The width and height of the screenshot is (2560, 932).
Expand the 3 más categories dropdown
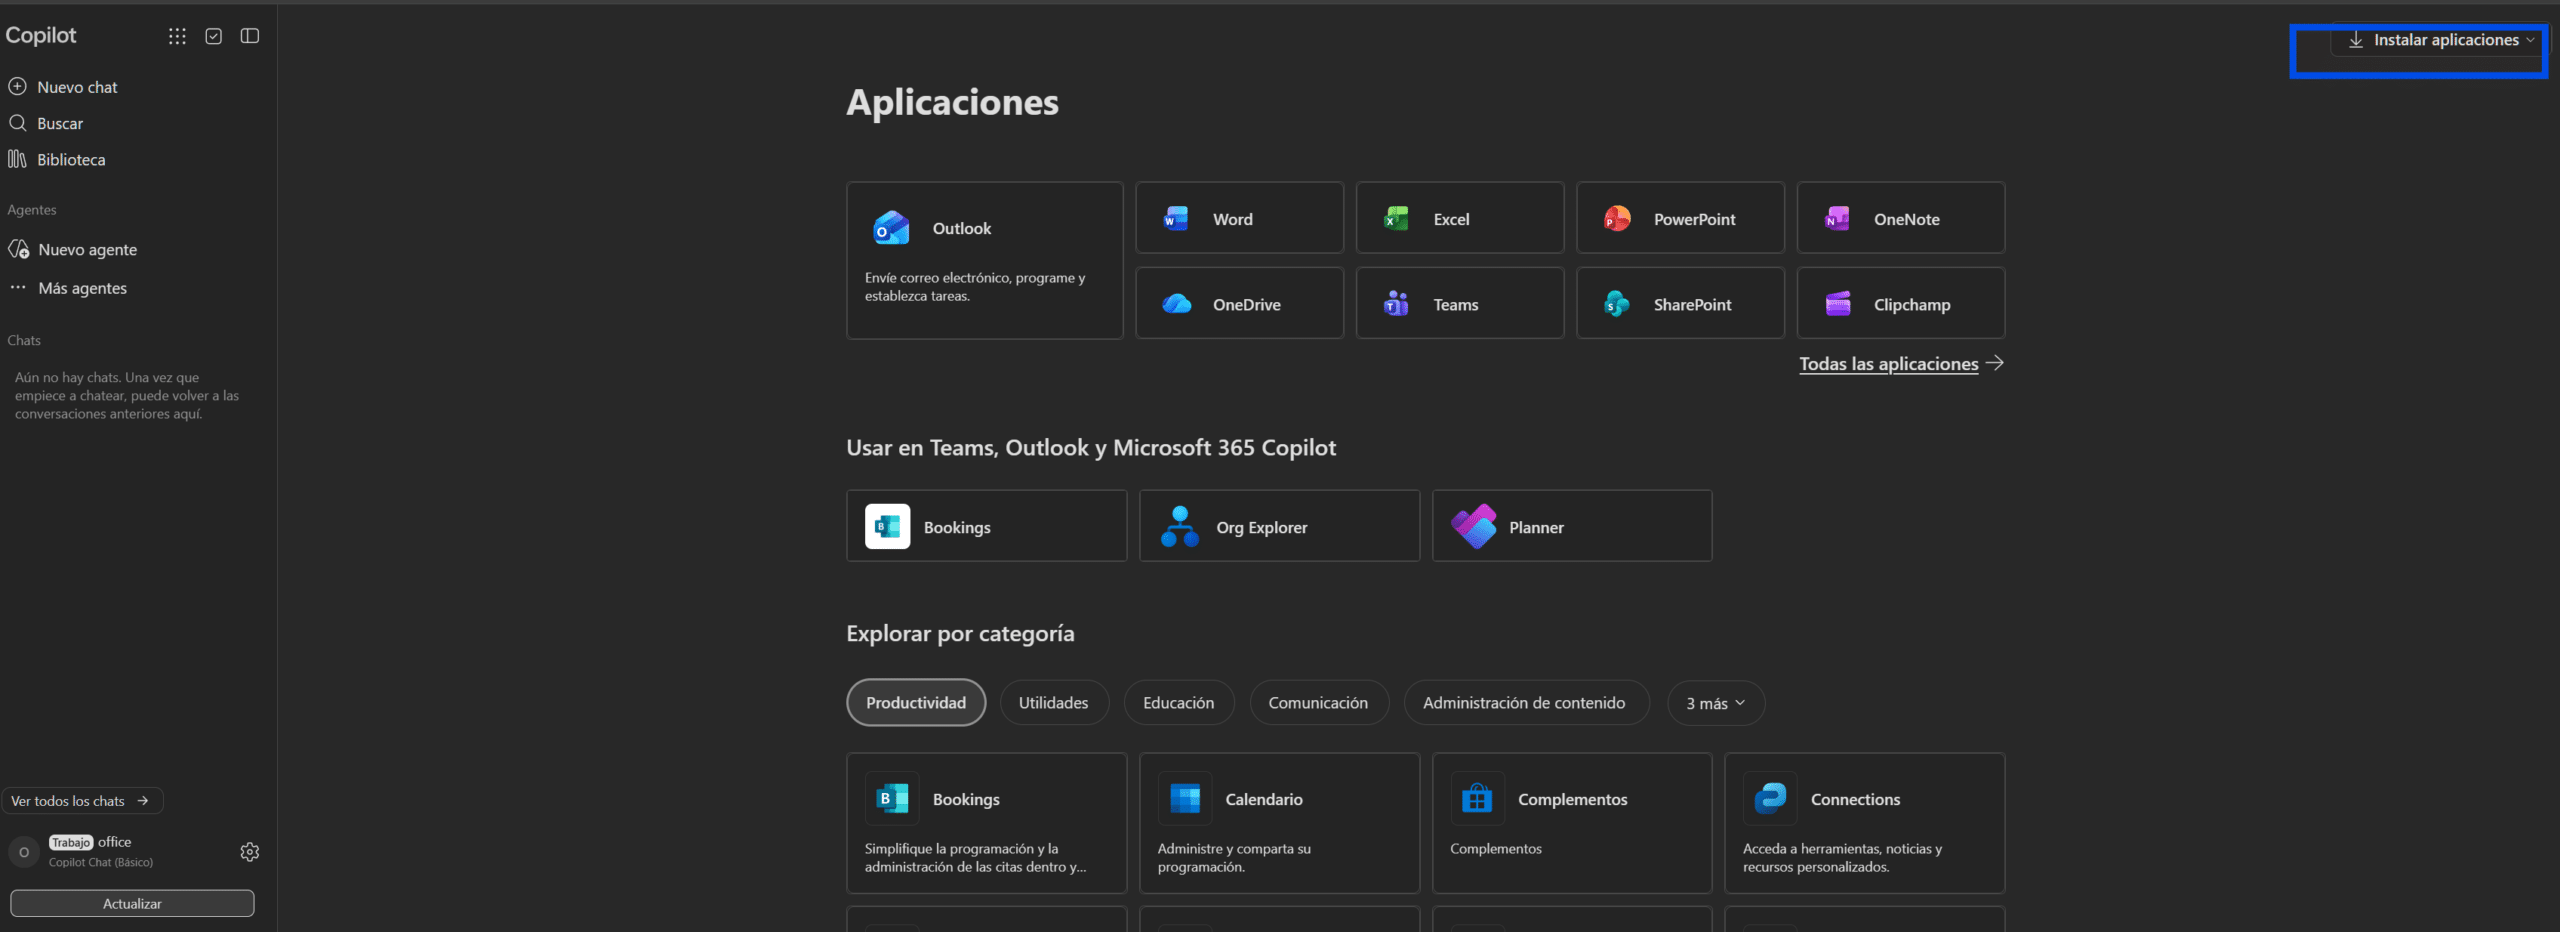[x=1715, y=703]
